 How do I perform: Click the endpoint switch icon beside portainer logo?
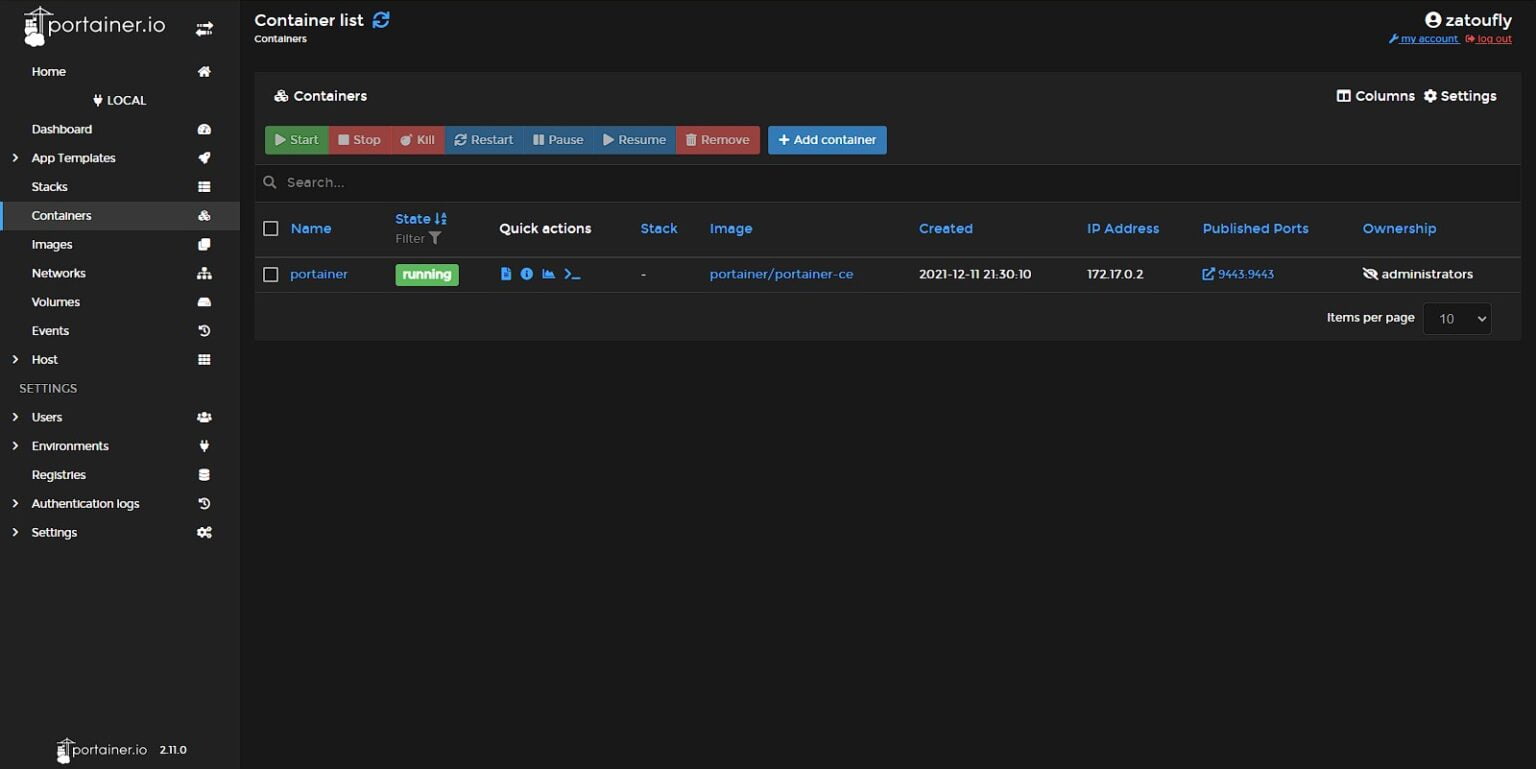[x=204, y=28]
